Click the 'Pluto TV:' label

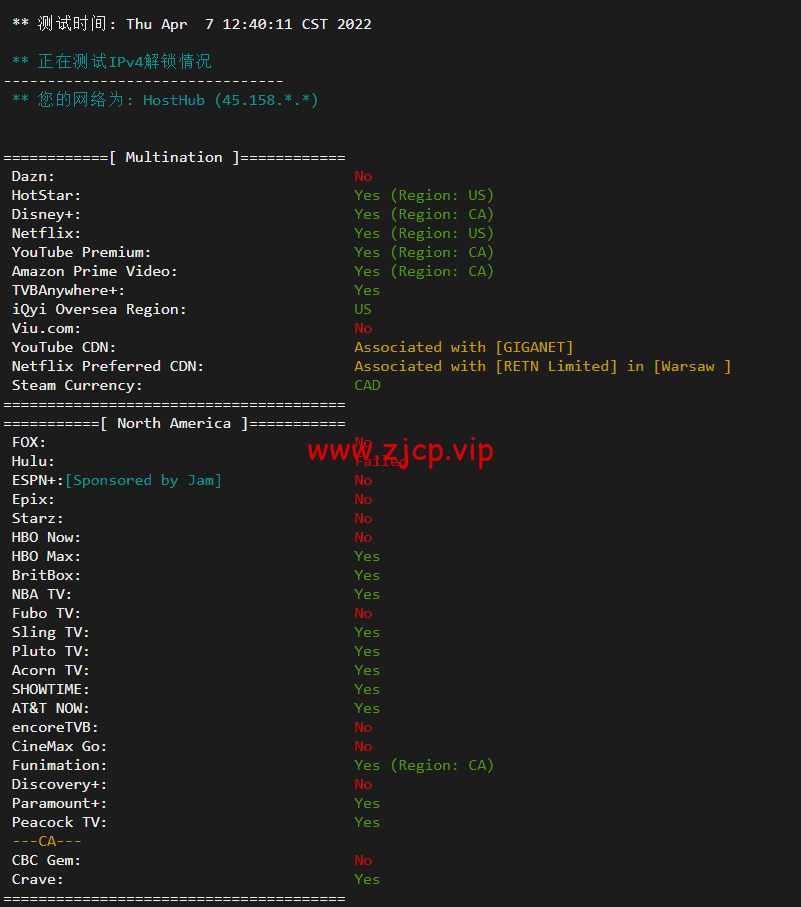click(x=51, y=652)
